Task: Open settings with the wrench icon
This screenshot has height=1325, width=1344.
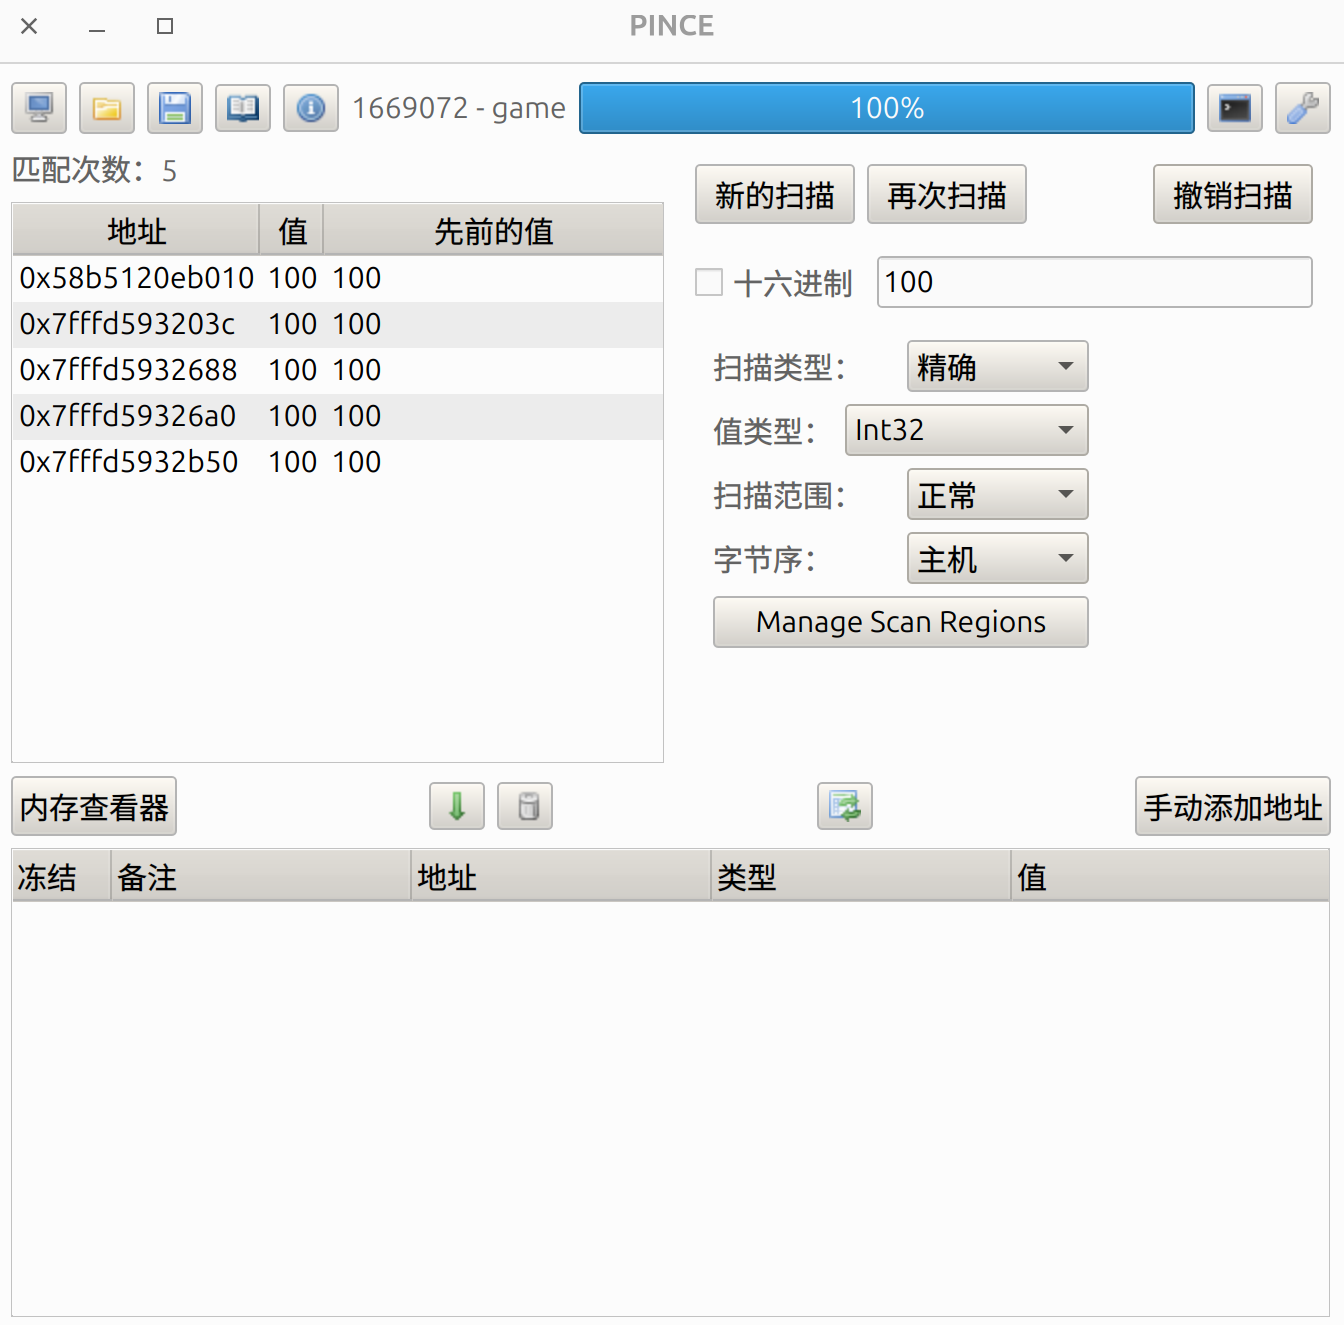Action: pos(1303,108)
